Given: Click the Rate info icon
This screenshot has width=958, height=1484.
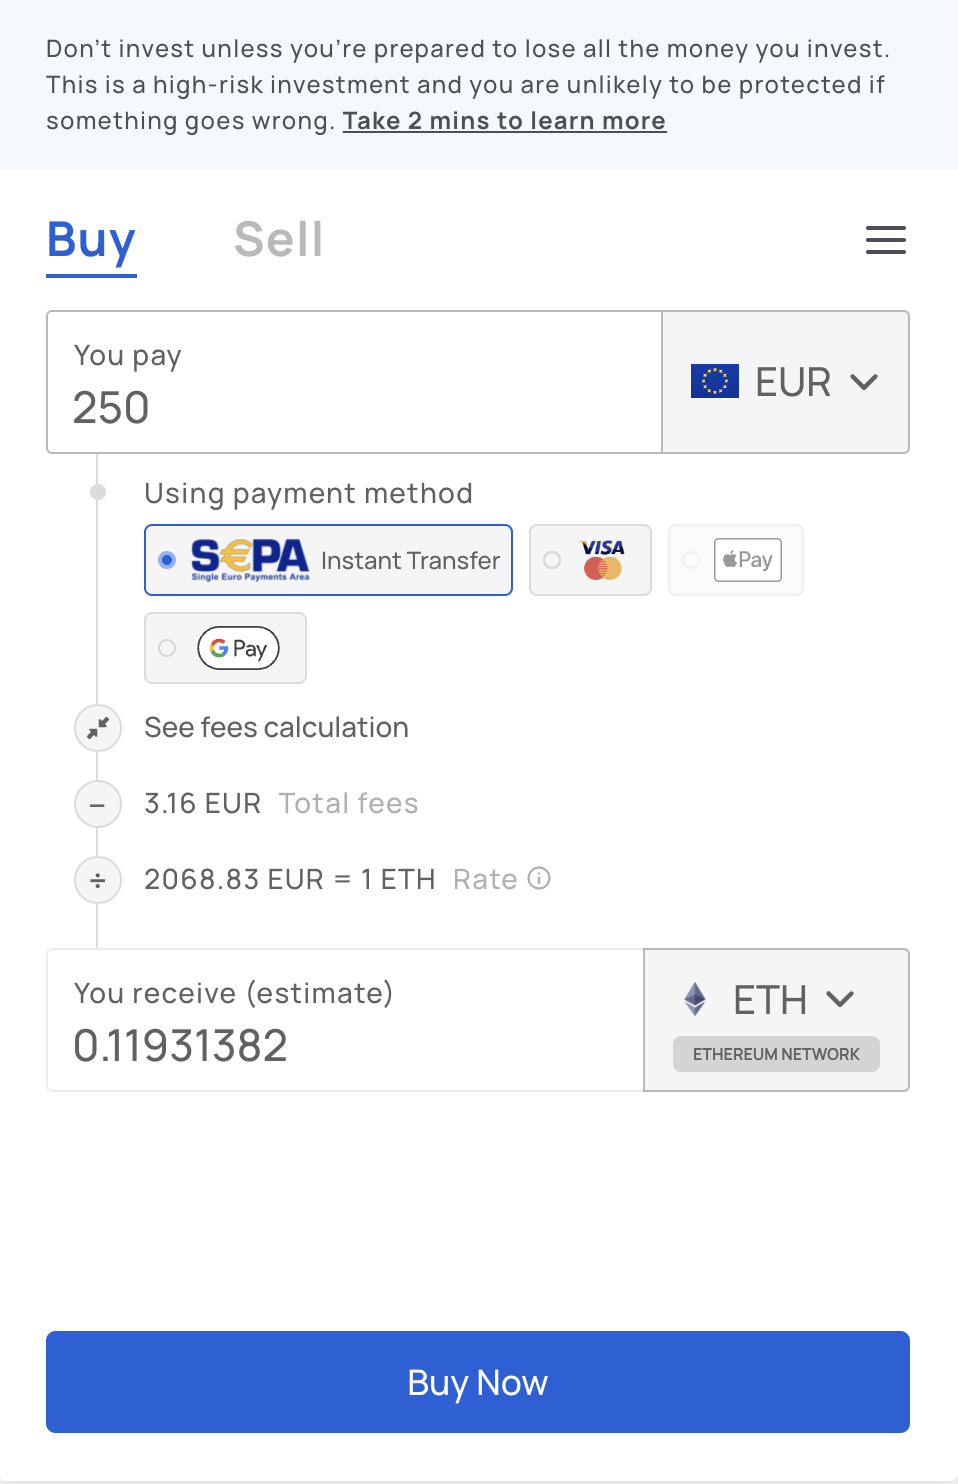Looking at the screenshot, I should pos(539,879).
